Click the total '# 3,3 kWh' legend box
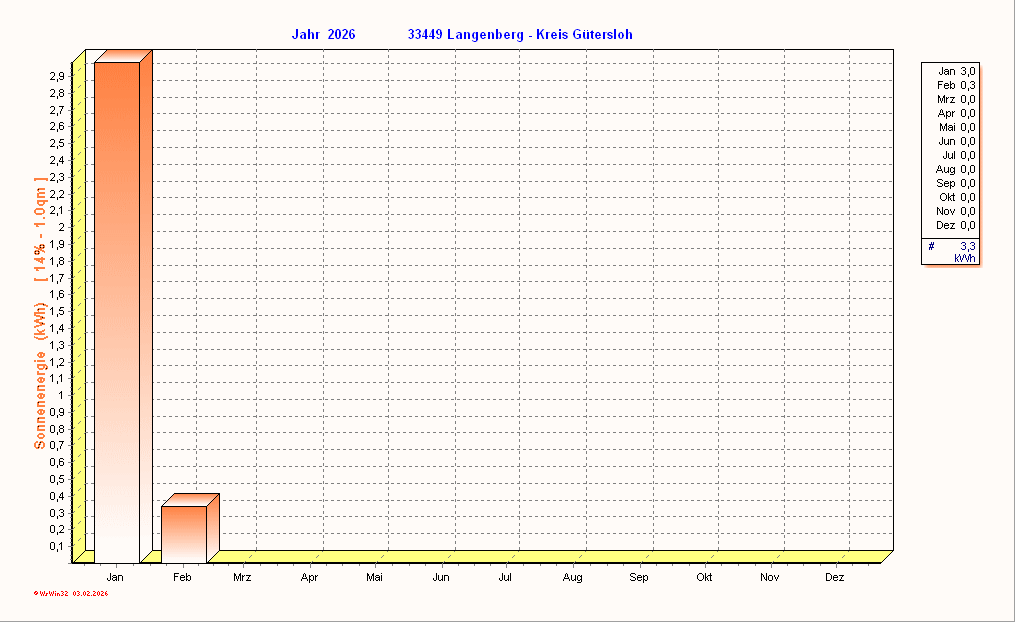Screen dimensions: 1015x622 click(951, 251)
